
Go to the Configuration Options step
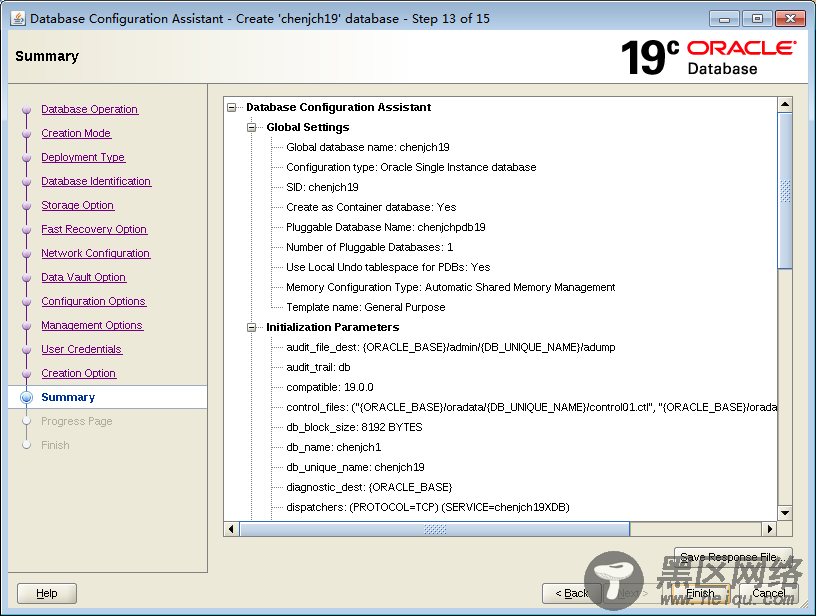click(94, 301)
